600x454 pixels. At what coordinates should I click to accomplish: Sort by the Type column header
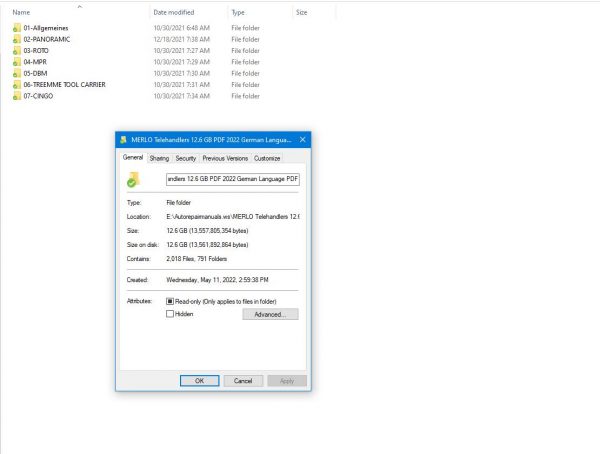click(x=238, y=12)
